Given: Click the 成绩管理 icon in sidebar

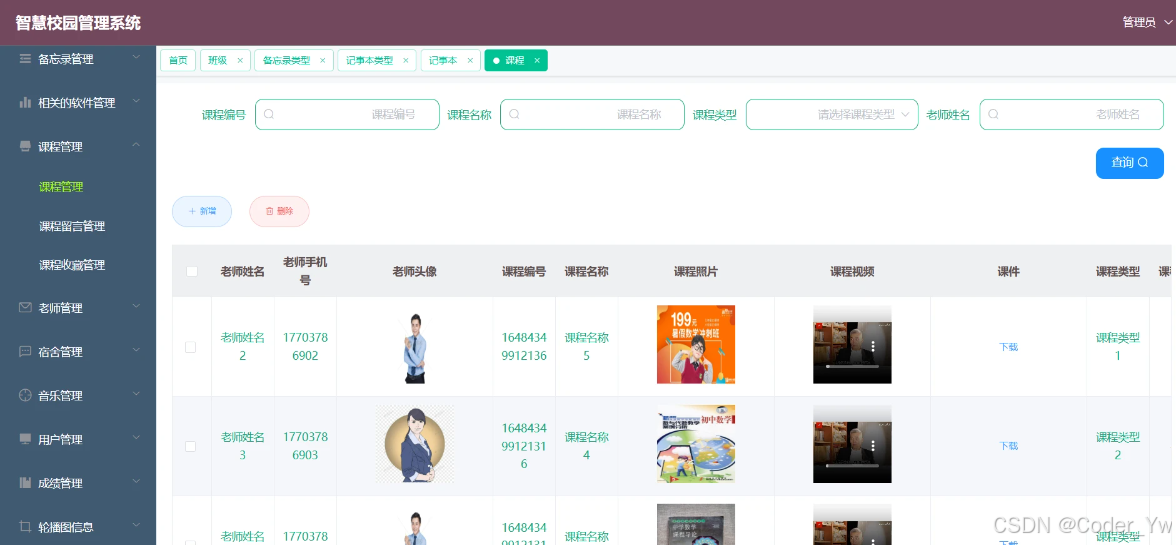Looking at the screenshot, I should coord(26,483).
